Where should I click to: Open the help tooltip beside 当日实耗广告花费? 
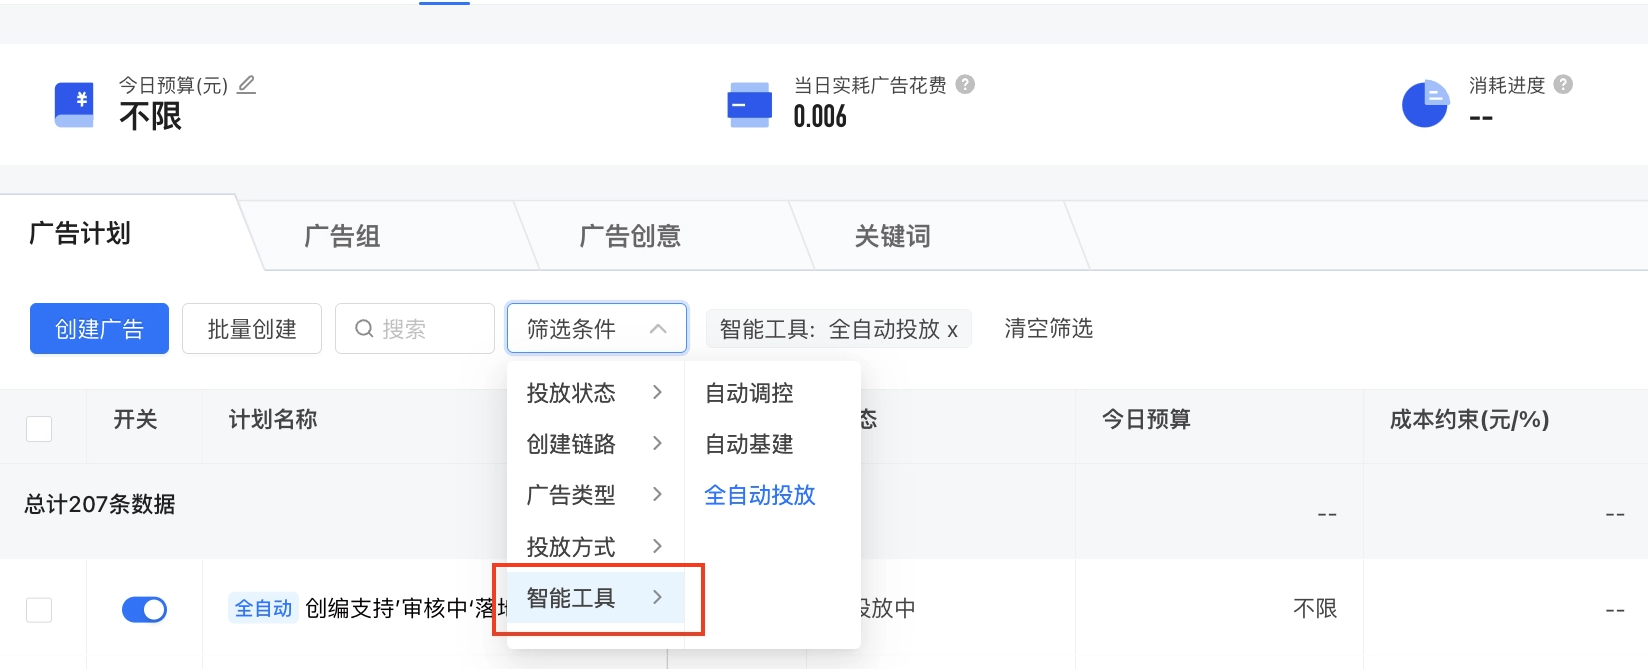[963, 85]
